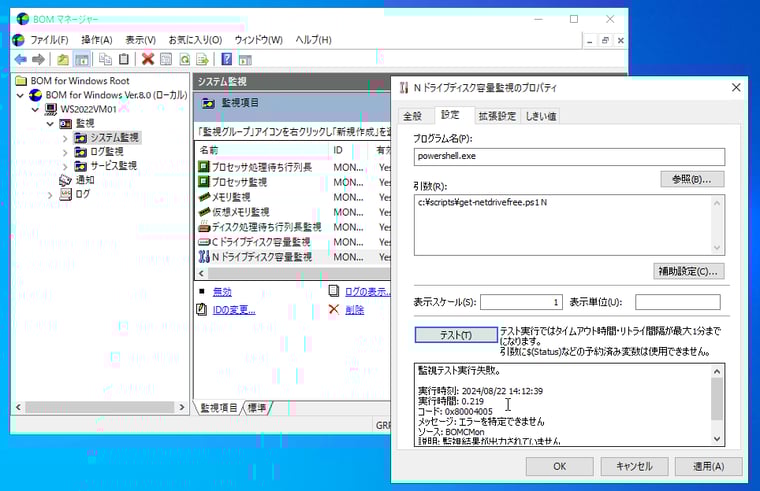Click the rightmost action pane toolbar icon
The image size is (760, 491).
245,60
